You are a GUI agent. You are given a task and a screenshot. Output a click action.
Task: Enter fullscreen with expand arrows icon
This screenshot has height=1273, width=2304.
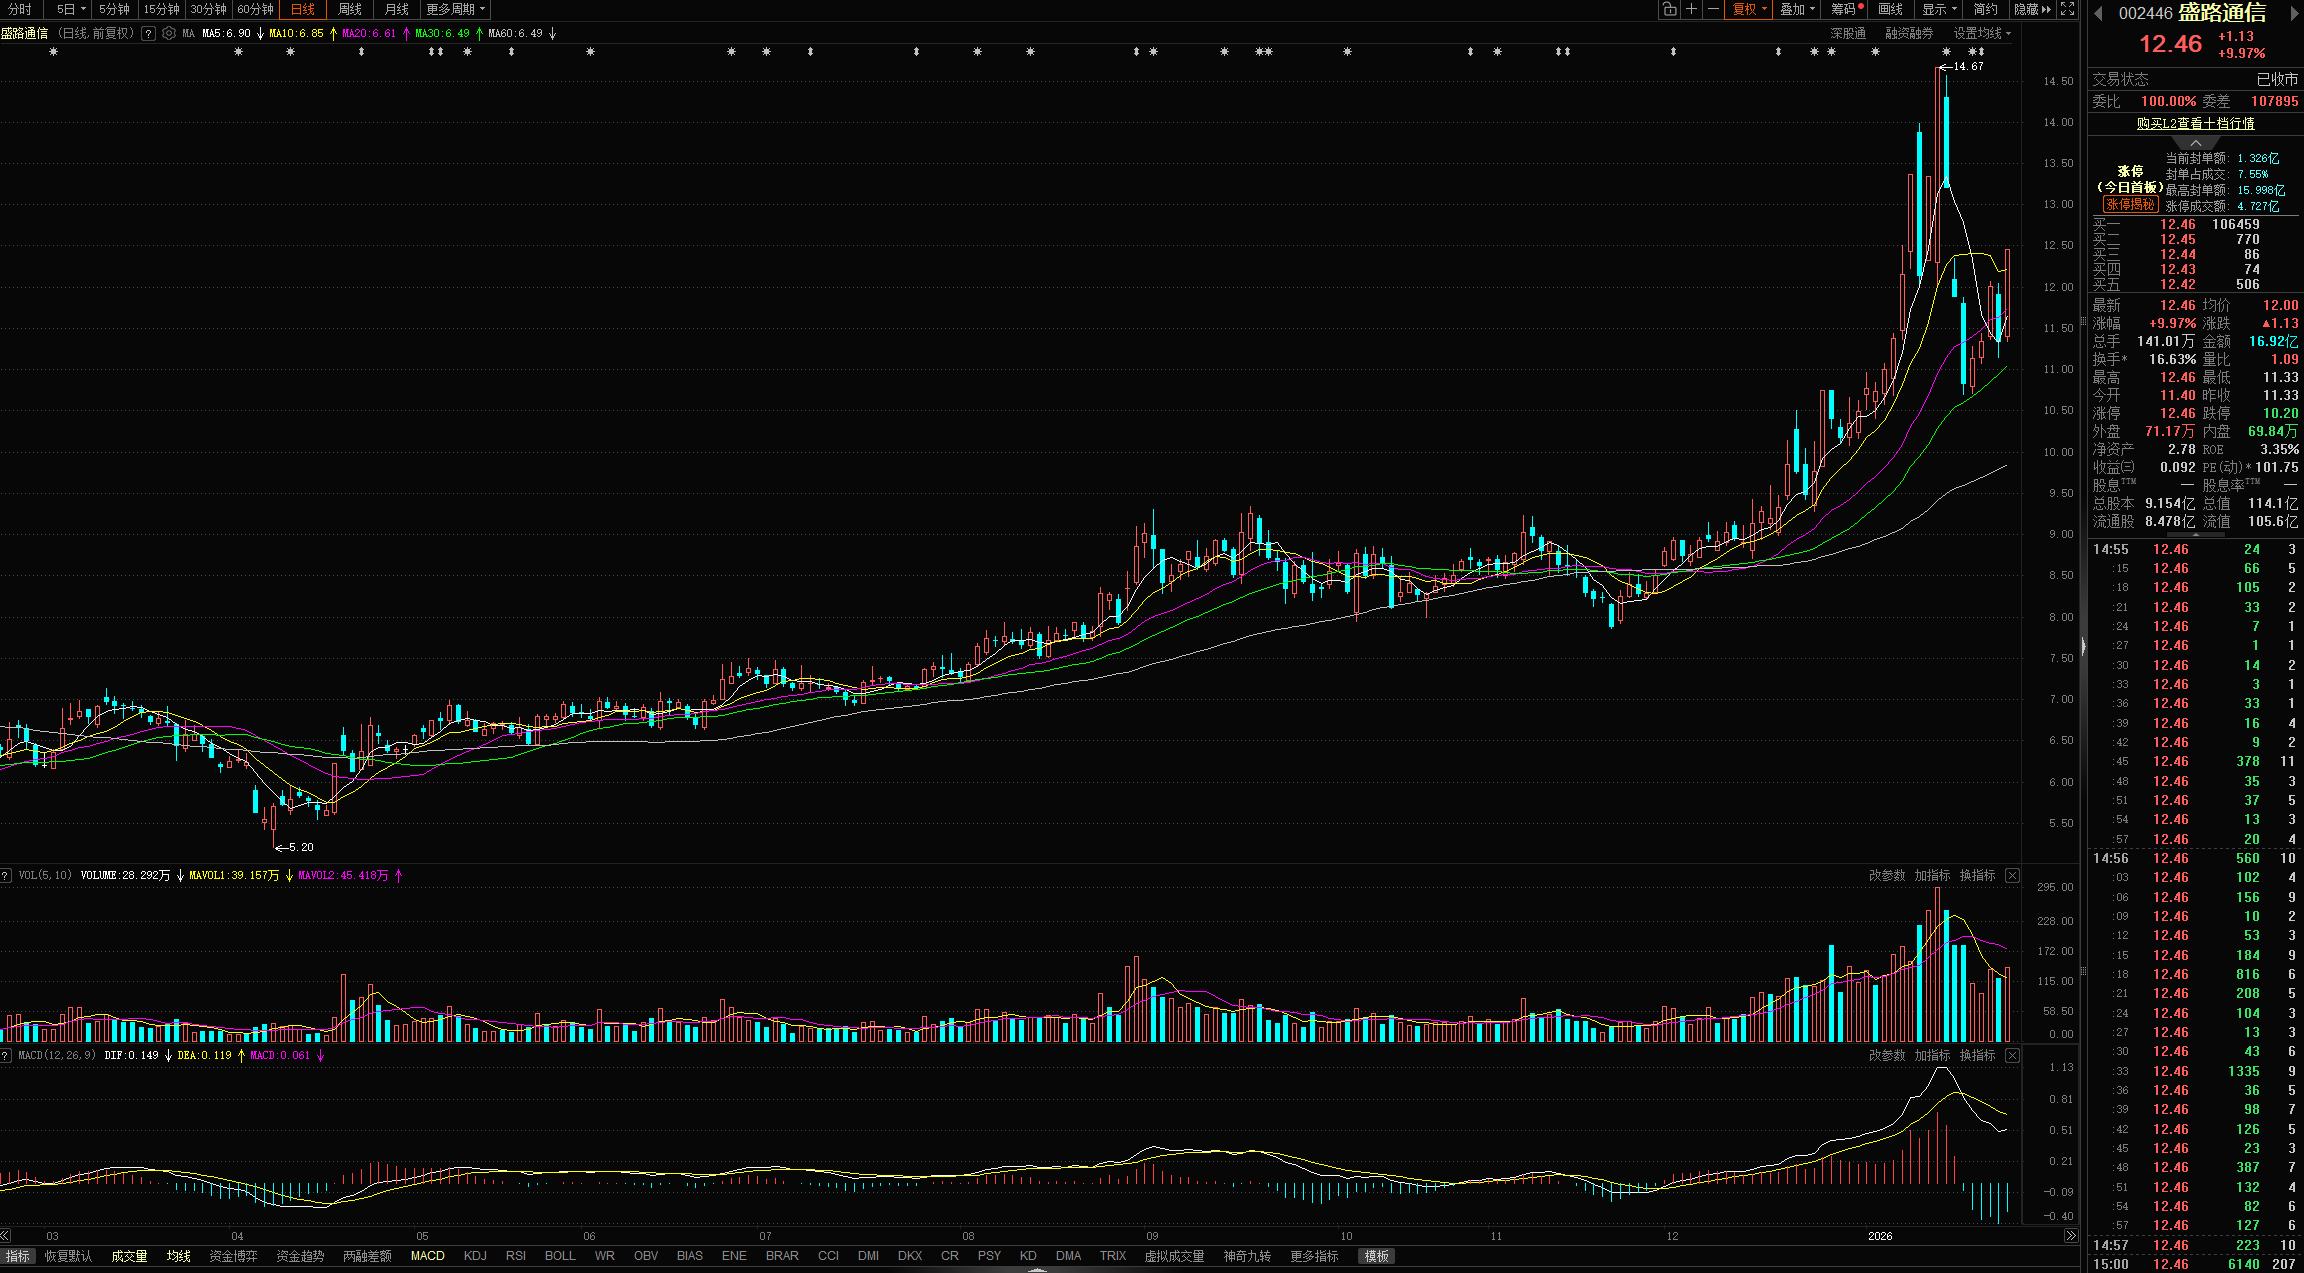(2067, 9)
